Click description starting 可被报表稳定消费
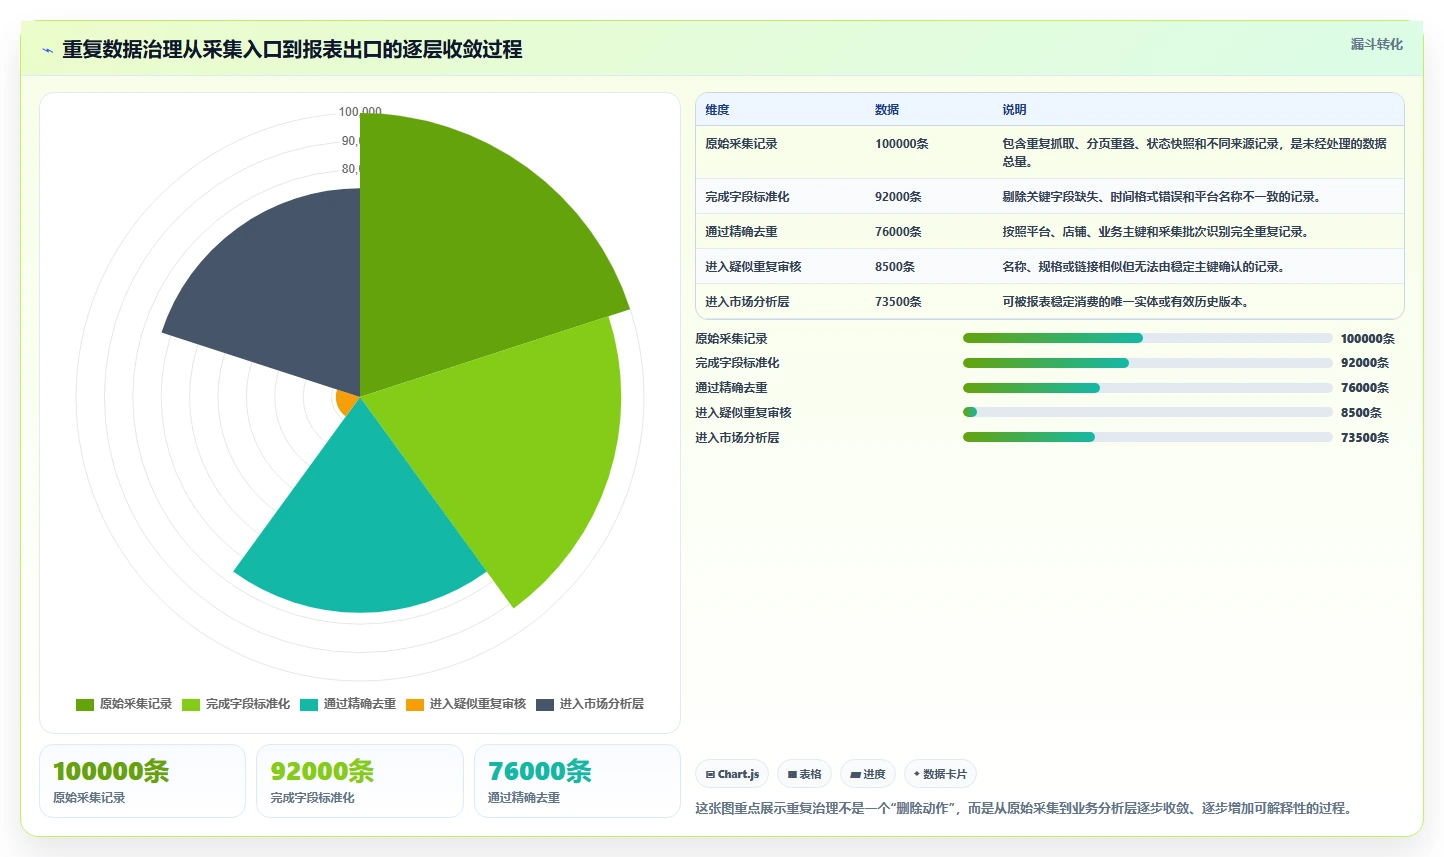The width and height of the screenshot is (1444, 857). [x=1127, y=302]
